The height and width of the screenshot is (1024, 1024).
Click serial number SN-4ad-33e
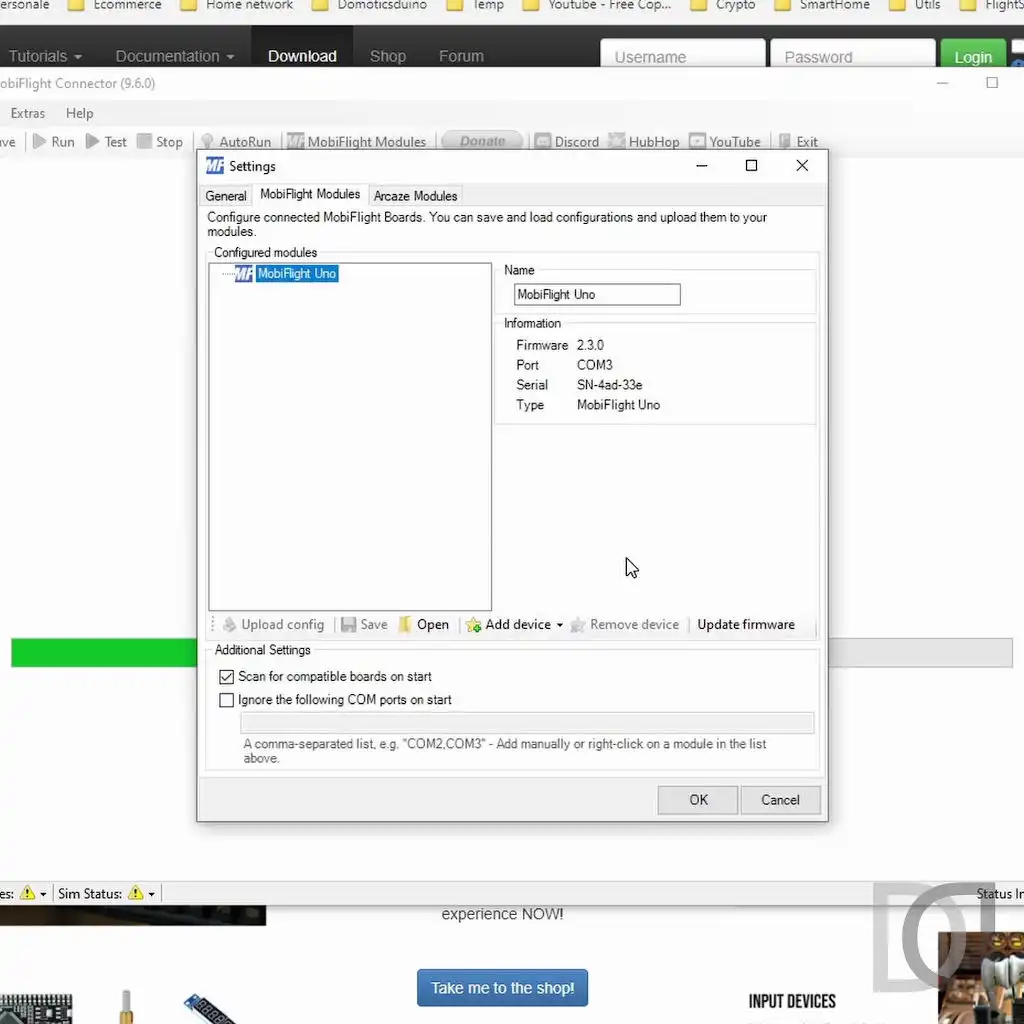click(x=609, y=385)
